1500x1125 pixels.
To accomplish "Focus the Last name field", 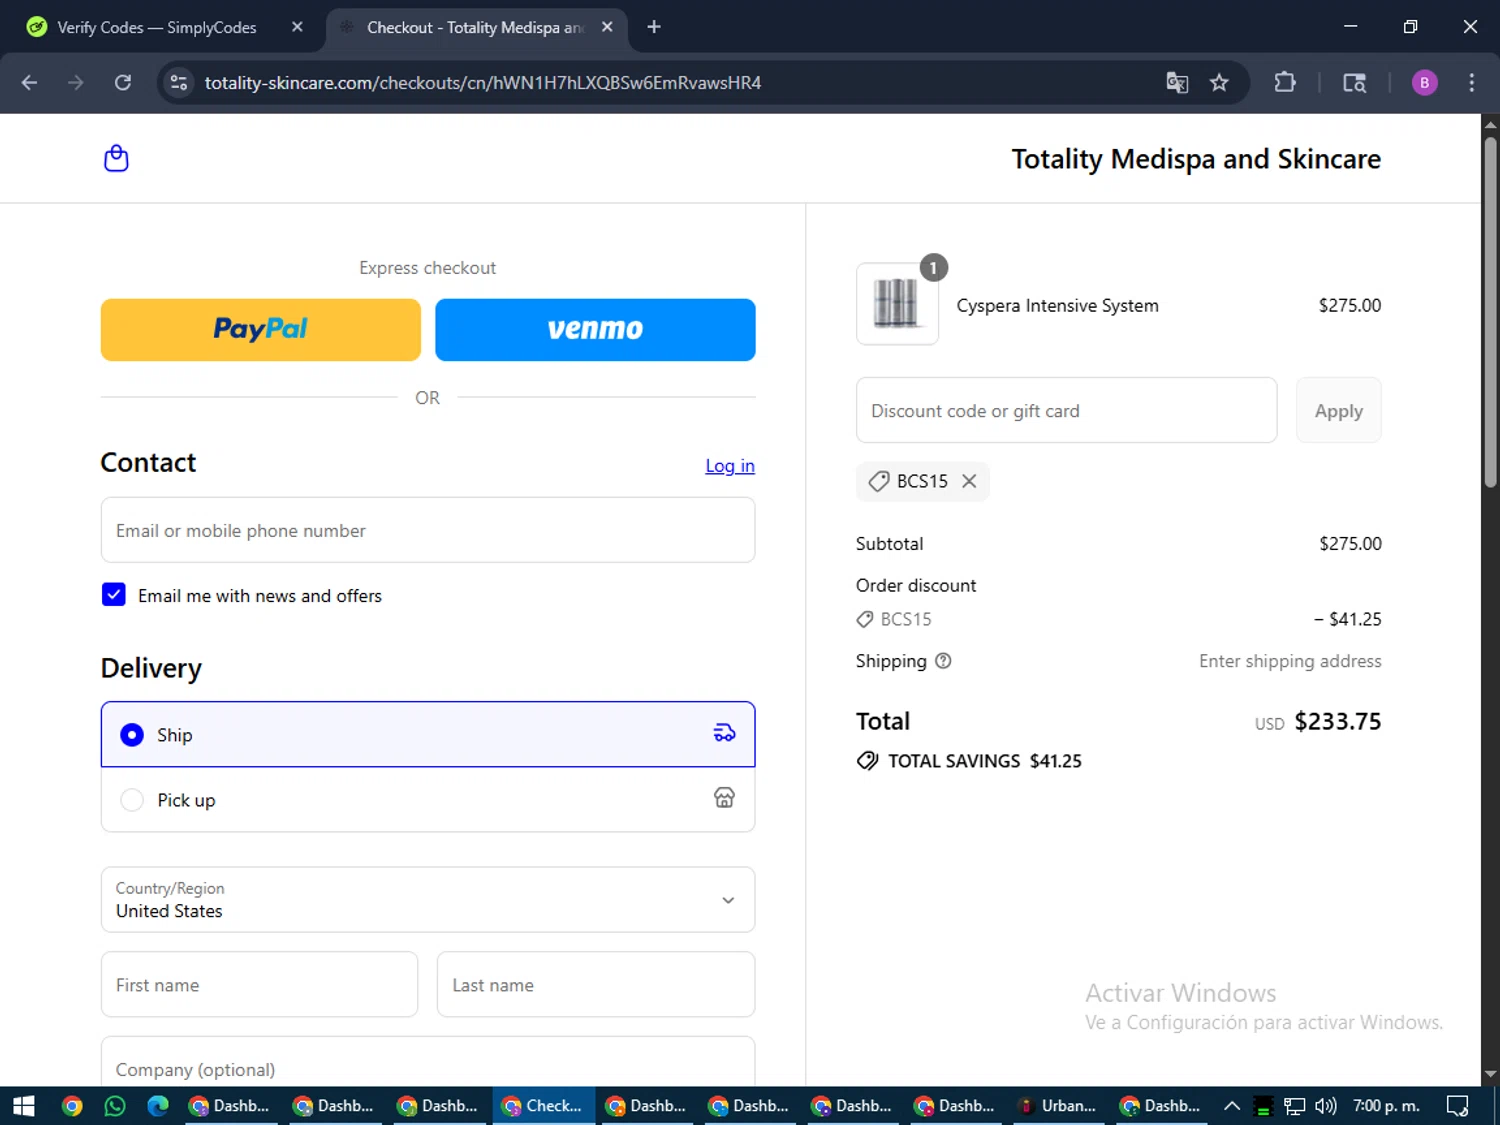I will pos(596,985).
